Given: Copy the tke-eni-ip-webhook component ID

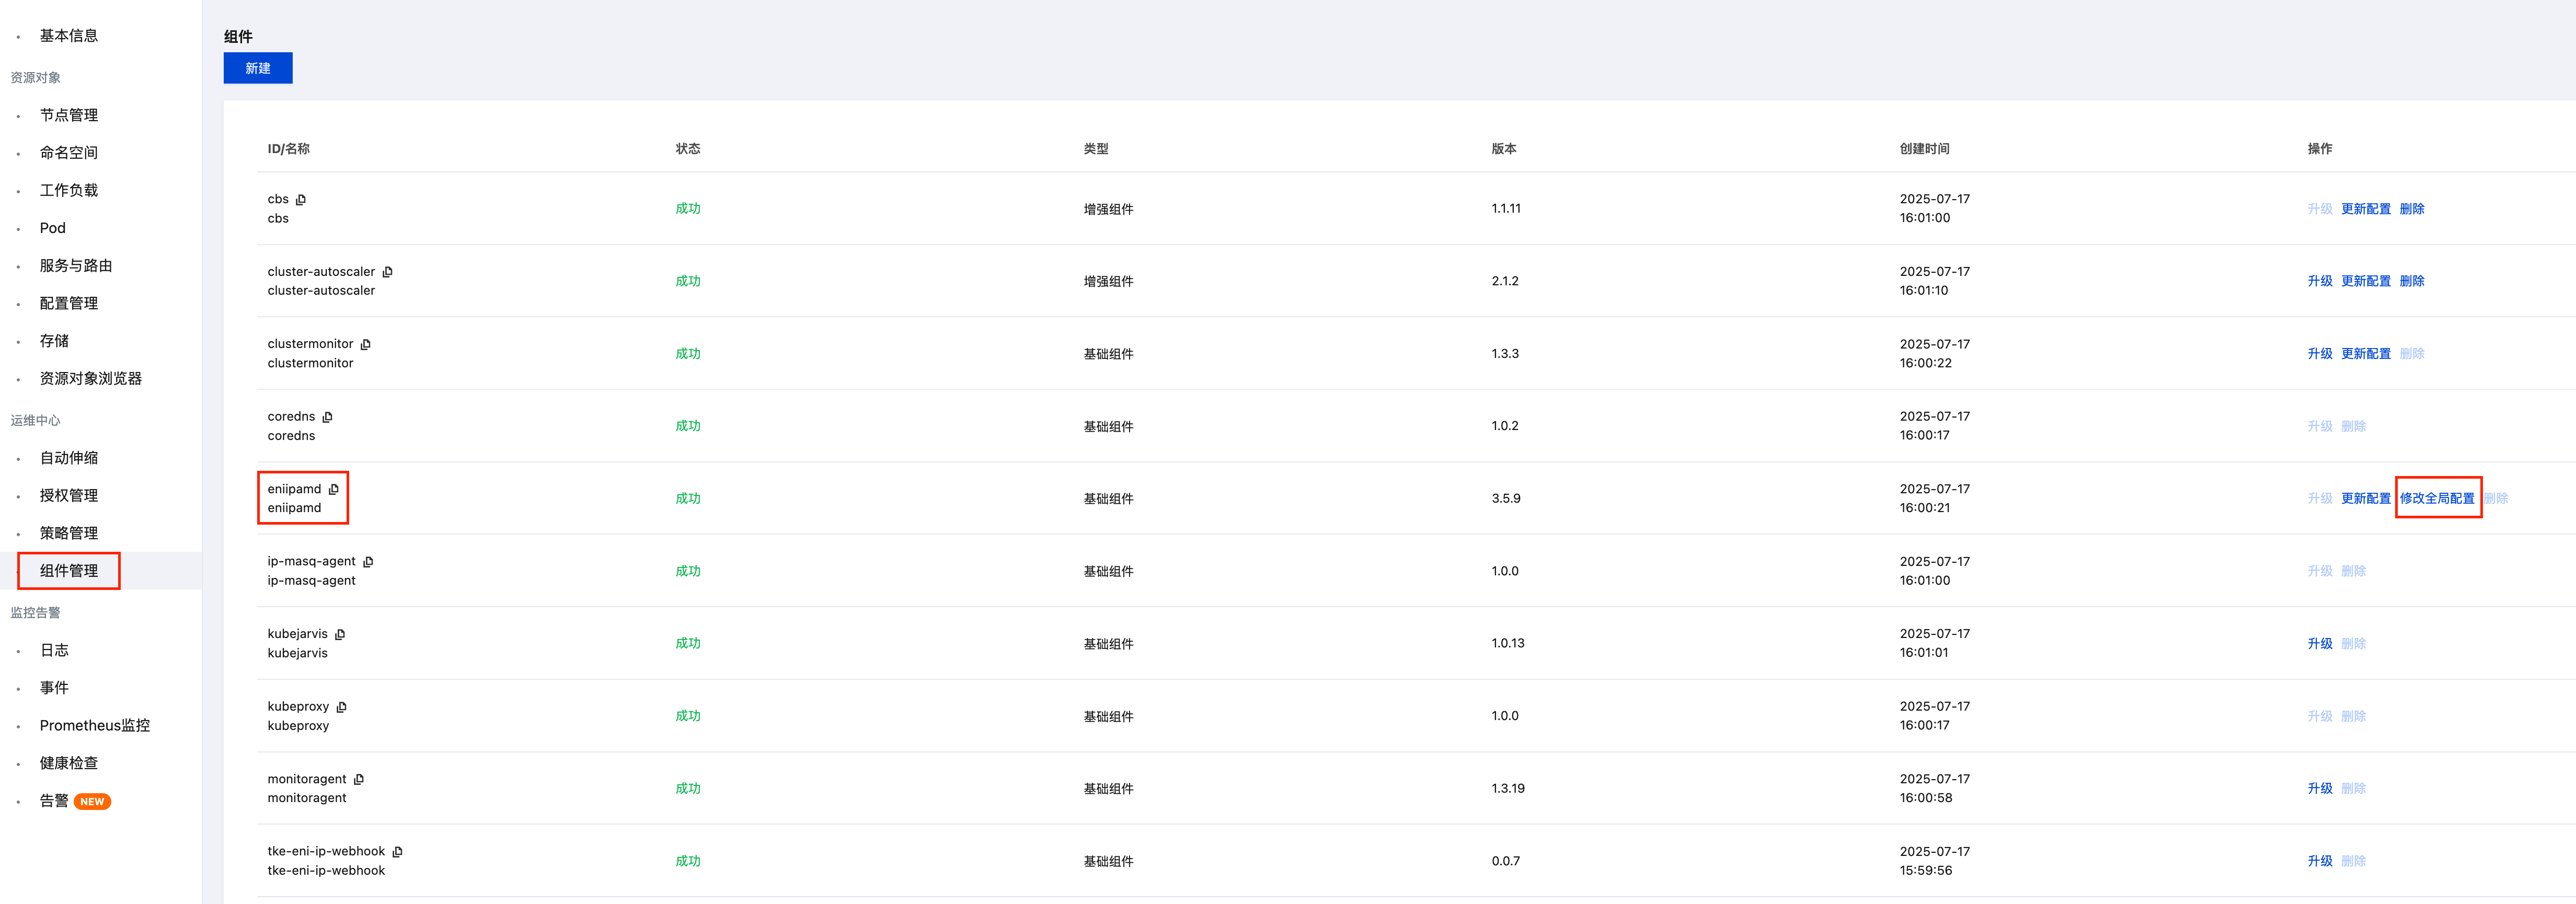Looking at the screenshot, I should pos(398,852).
